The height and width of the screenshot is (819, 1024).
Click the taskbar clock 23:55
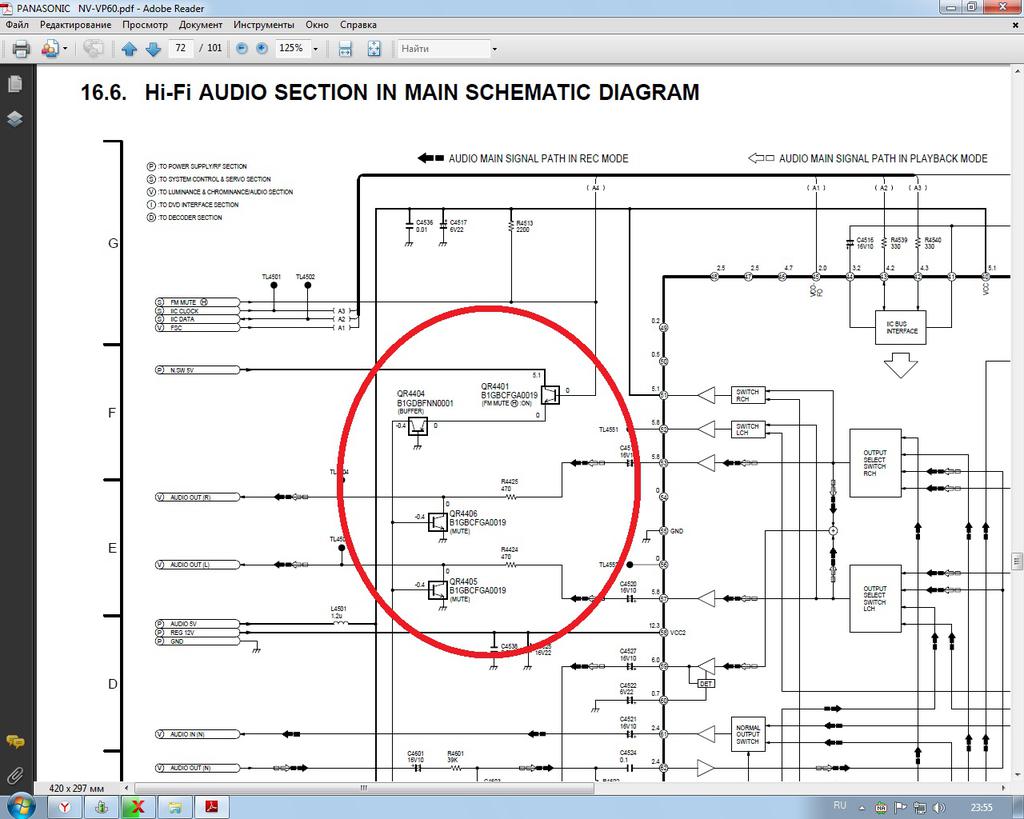(x=982, y=807)
